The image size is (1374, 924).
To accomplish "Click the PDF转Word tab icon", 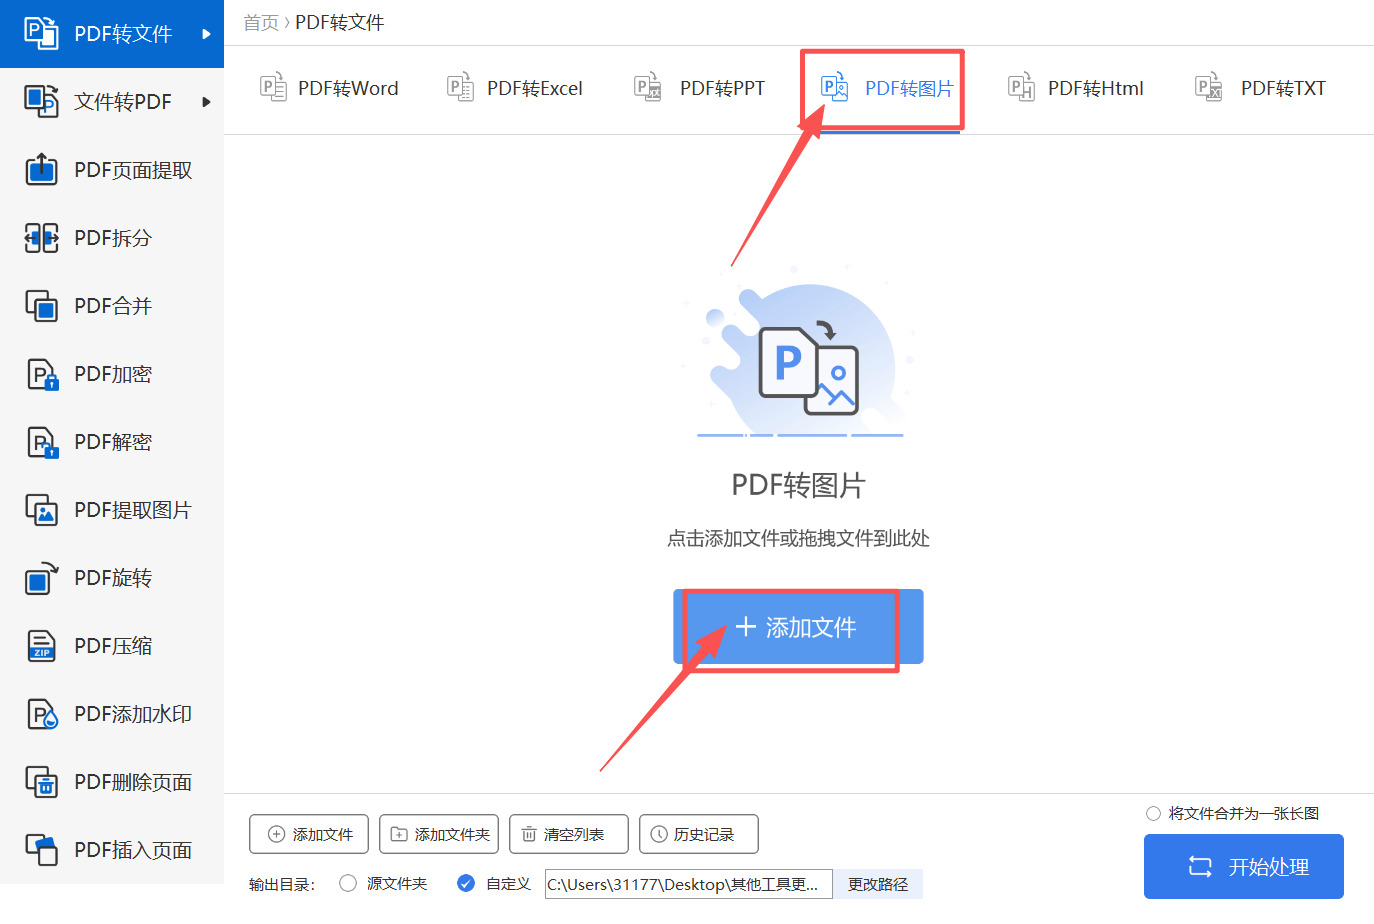I will point(273,88).
